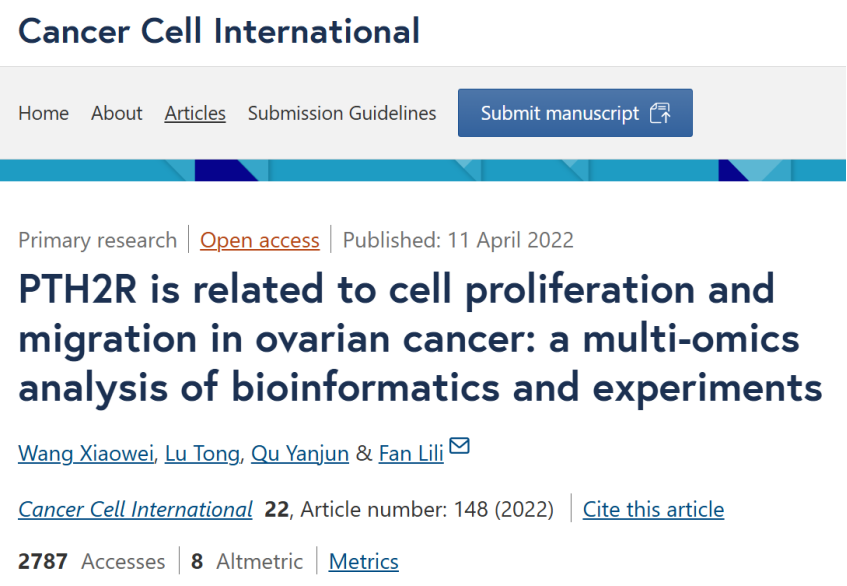The height and width of the screenshot is (586, 847).
Task: Open author Wang Xiaowei's details
Action: point(86,453)
